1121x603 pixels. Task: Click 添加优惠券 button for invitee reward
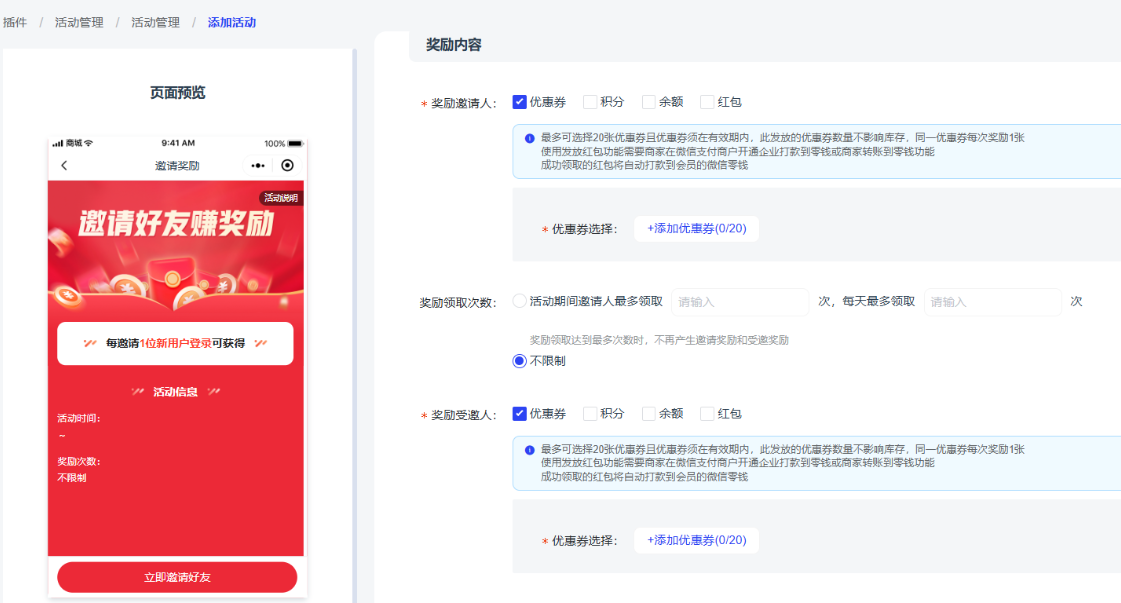696,541
